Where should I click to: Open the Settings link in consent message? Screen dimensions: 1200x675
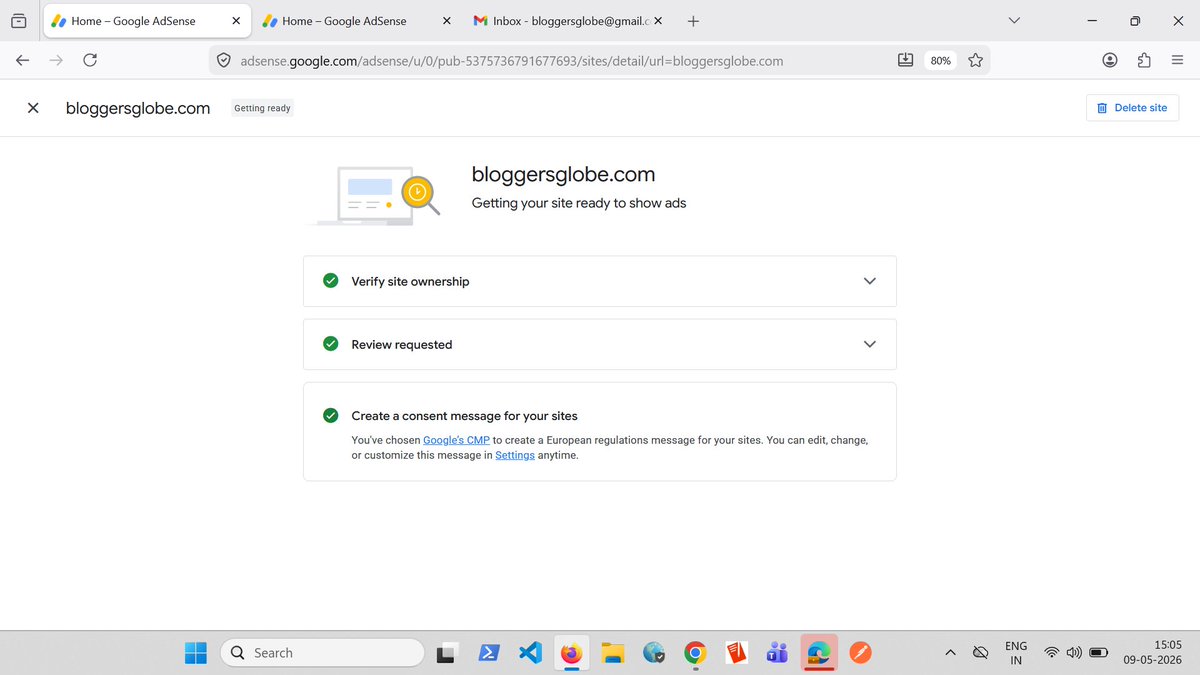[515, 455]
